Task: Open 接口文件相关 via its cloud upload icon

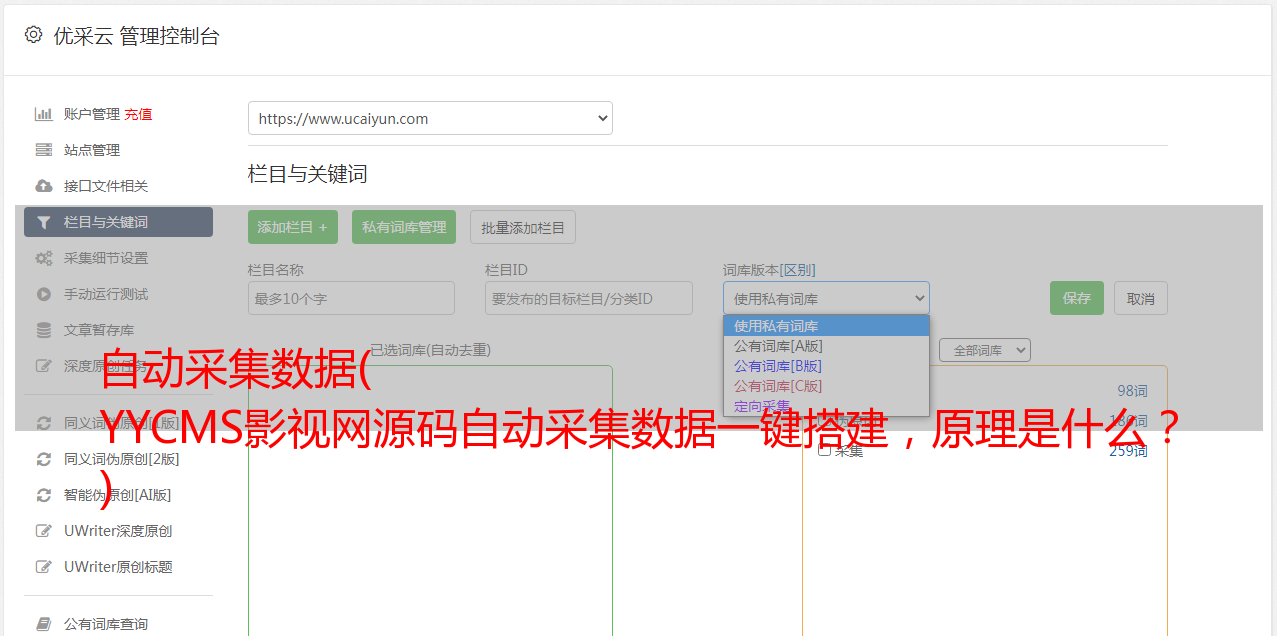Action: (x=44, y=186)
